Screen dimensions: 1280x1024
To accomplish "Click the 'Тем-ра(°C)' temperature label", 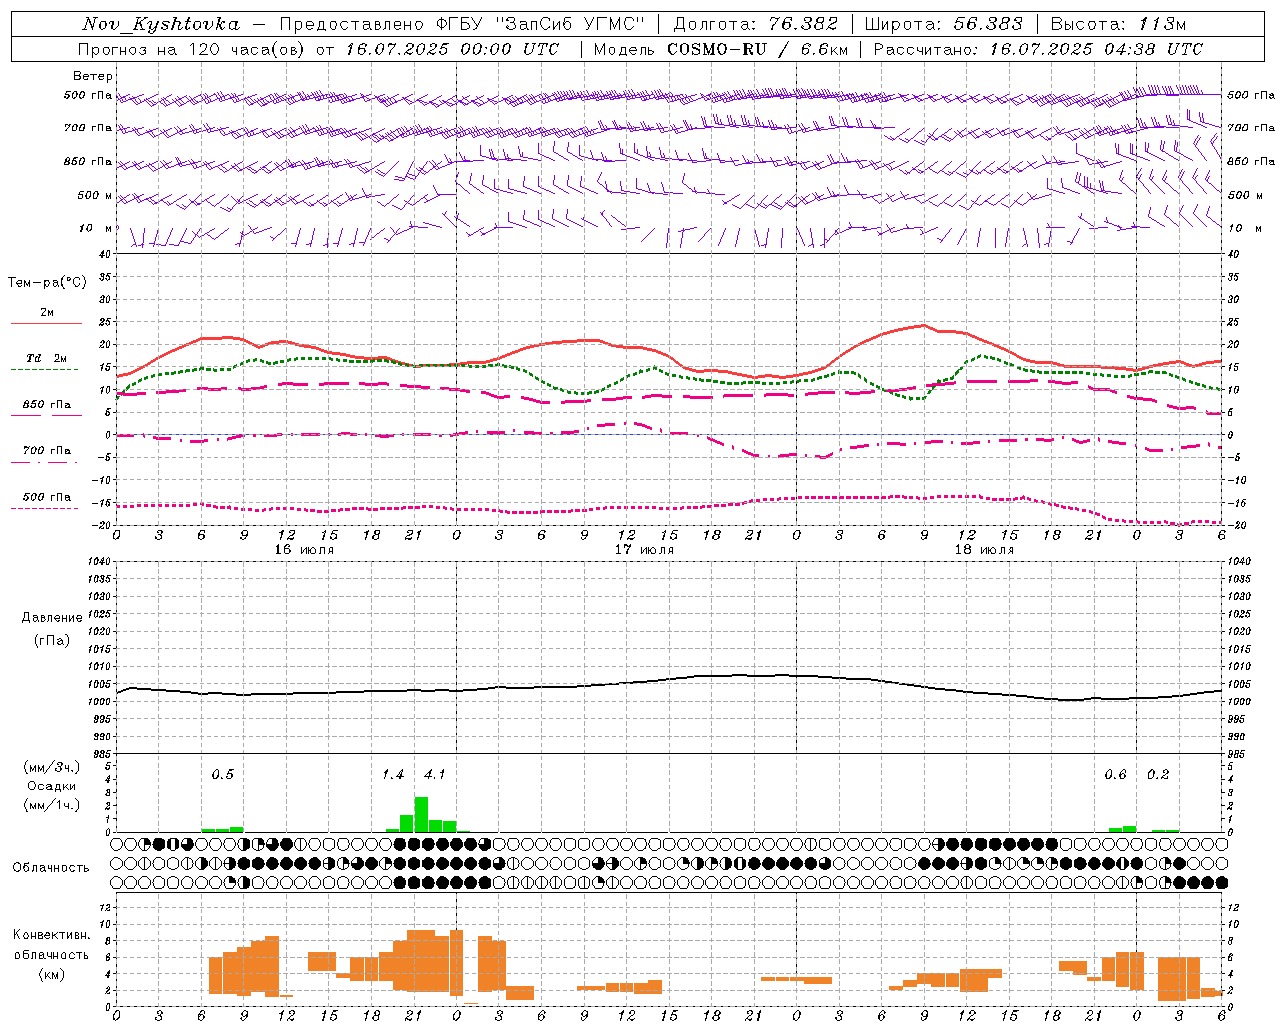I will click(x=47, y=283).
